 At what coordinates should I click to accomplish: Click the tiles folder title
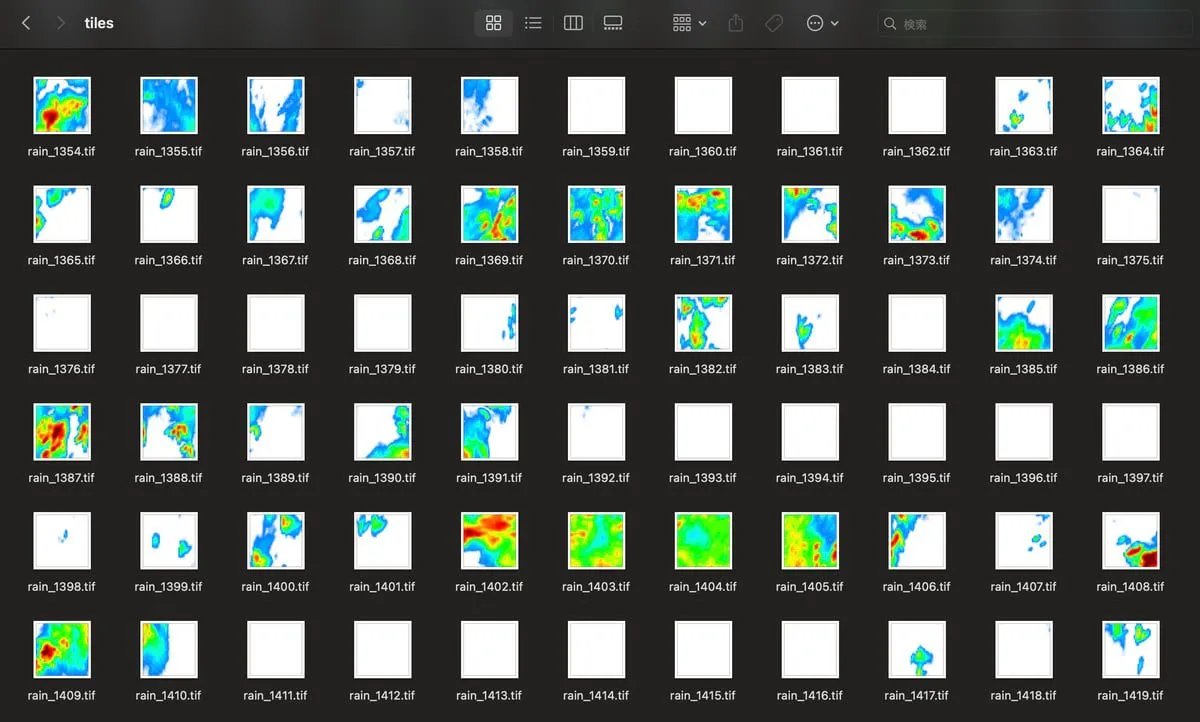click(99, 23)
